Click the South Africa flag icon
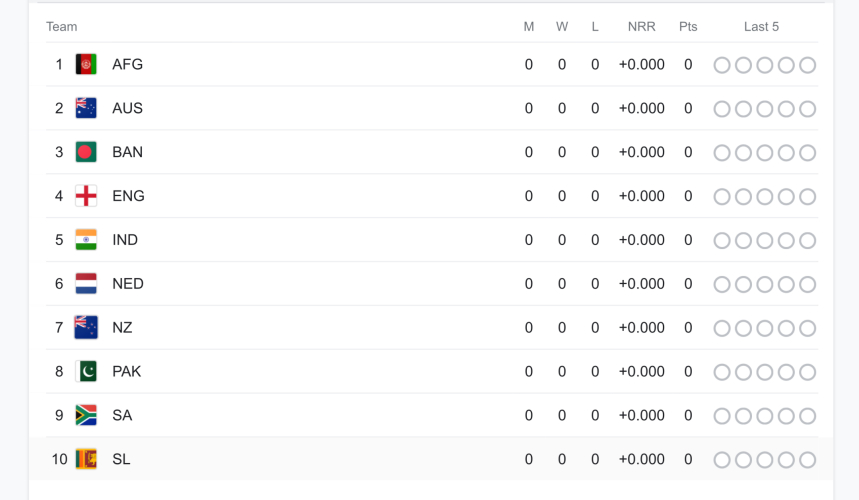859x500 pixels. pyautogui.click(x=86, y=416)
